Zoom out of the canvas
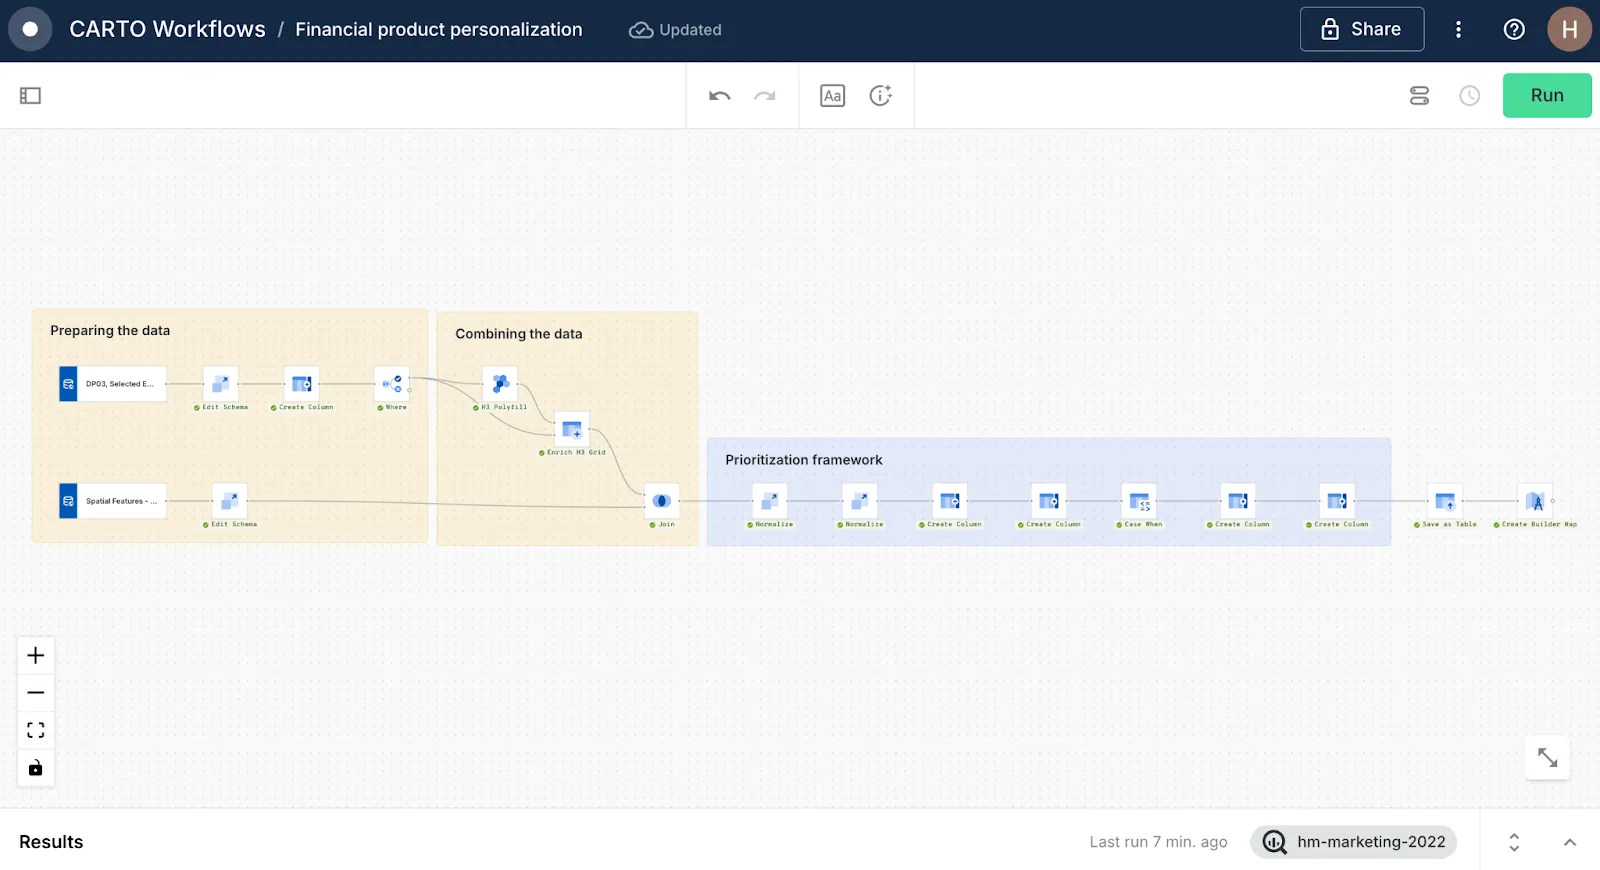 (x=36, y=693)
